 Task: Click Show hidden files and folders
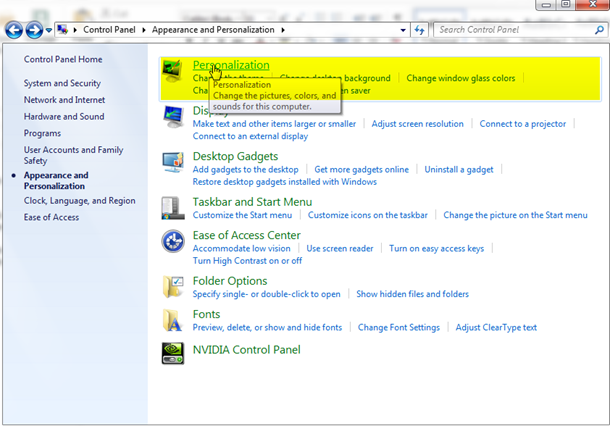point(412,294)
